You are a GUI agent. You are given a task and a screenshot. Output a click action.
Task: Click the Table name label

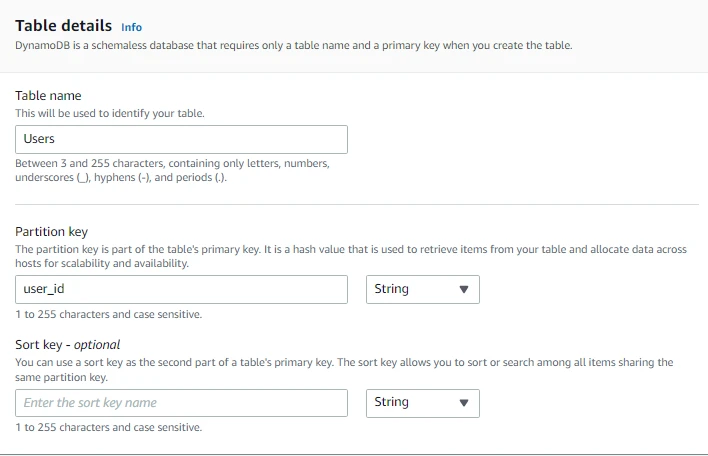click(48, 96)
